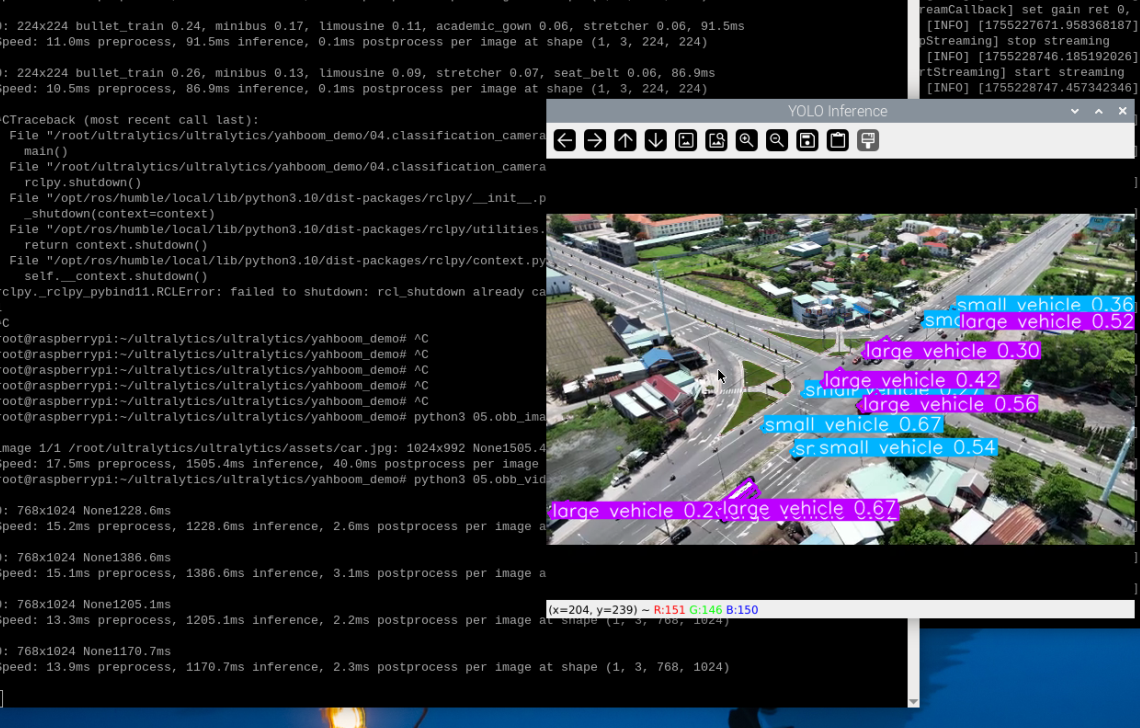This screenshot has width=1140, height=728.
Task: Click the "rclpy.shutdown()" traceback line
Action: tap(83, 183)
